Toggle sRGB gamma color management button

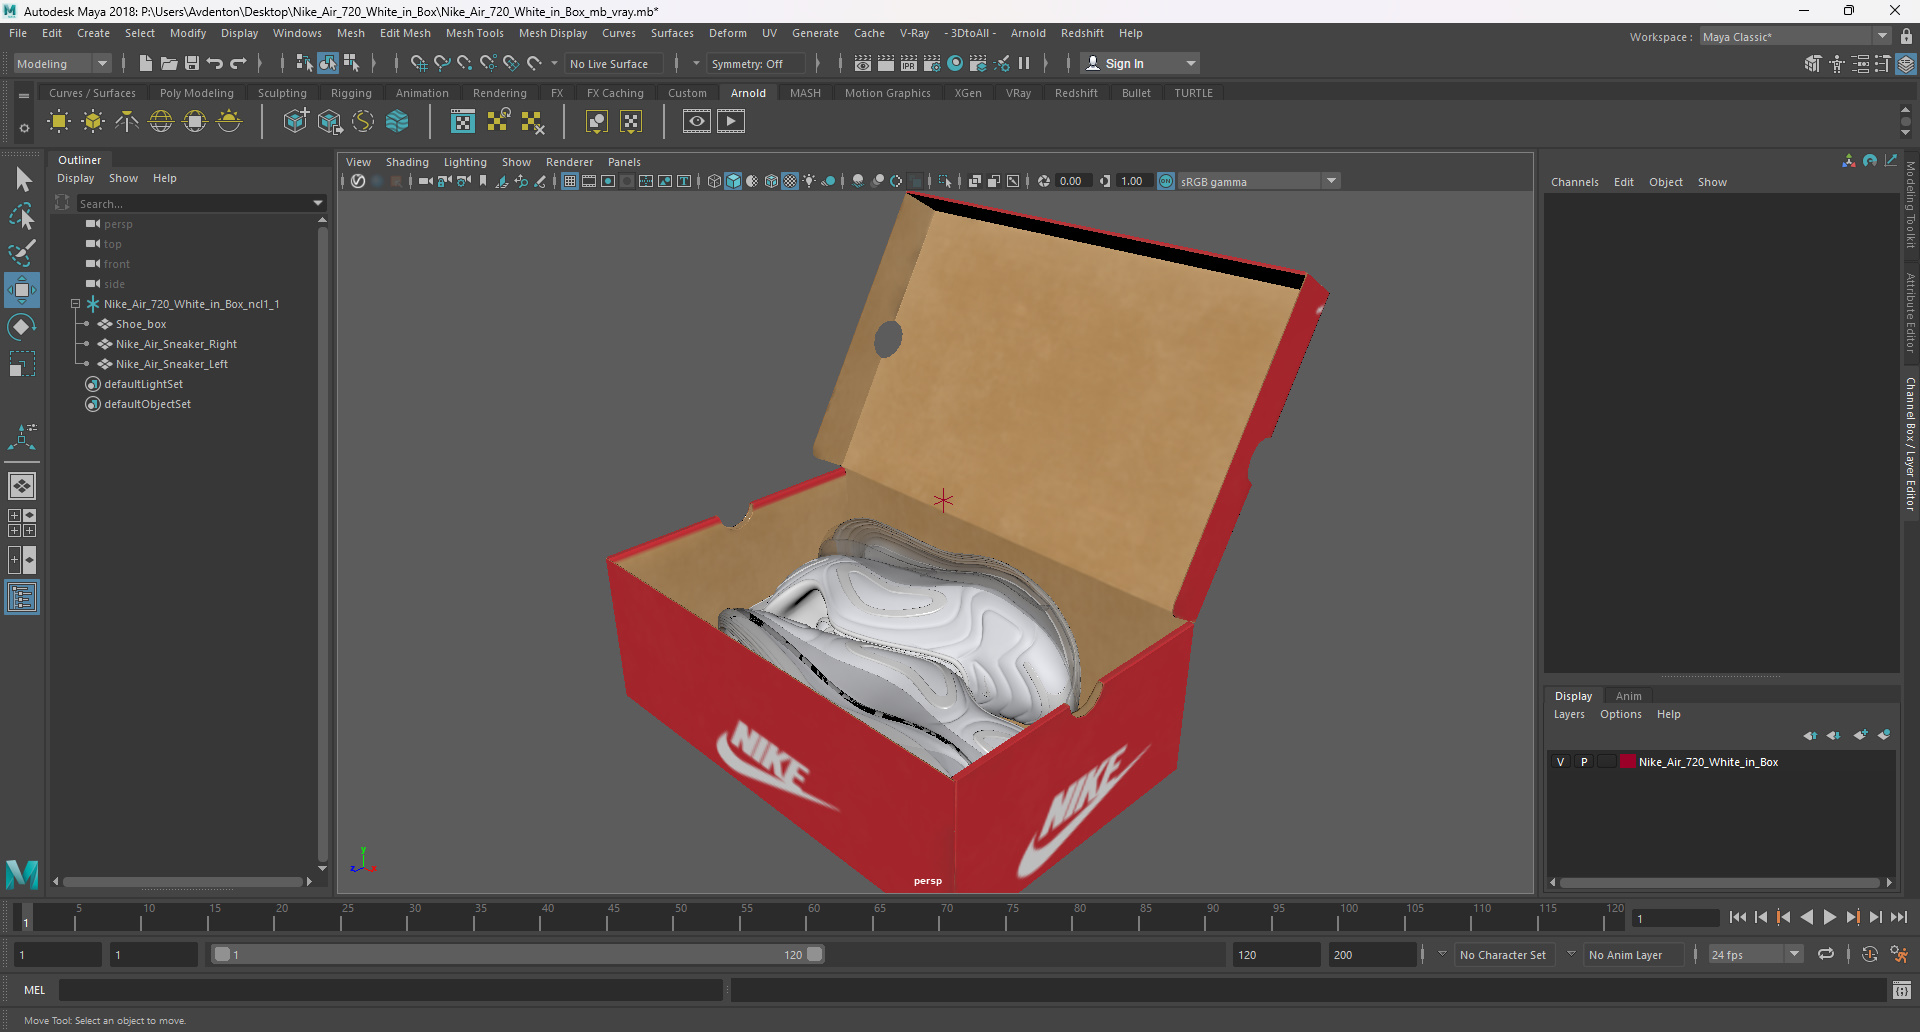click(1166, 181)
